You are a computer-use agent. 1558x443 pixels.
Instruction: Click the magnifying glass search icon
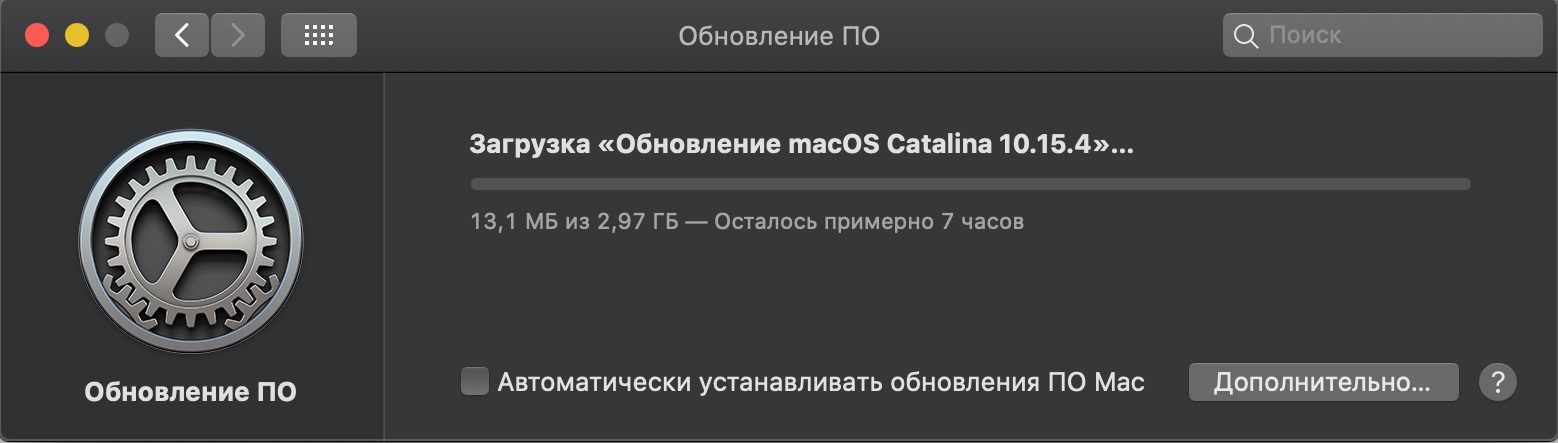1246,36
